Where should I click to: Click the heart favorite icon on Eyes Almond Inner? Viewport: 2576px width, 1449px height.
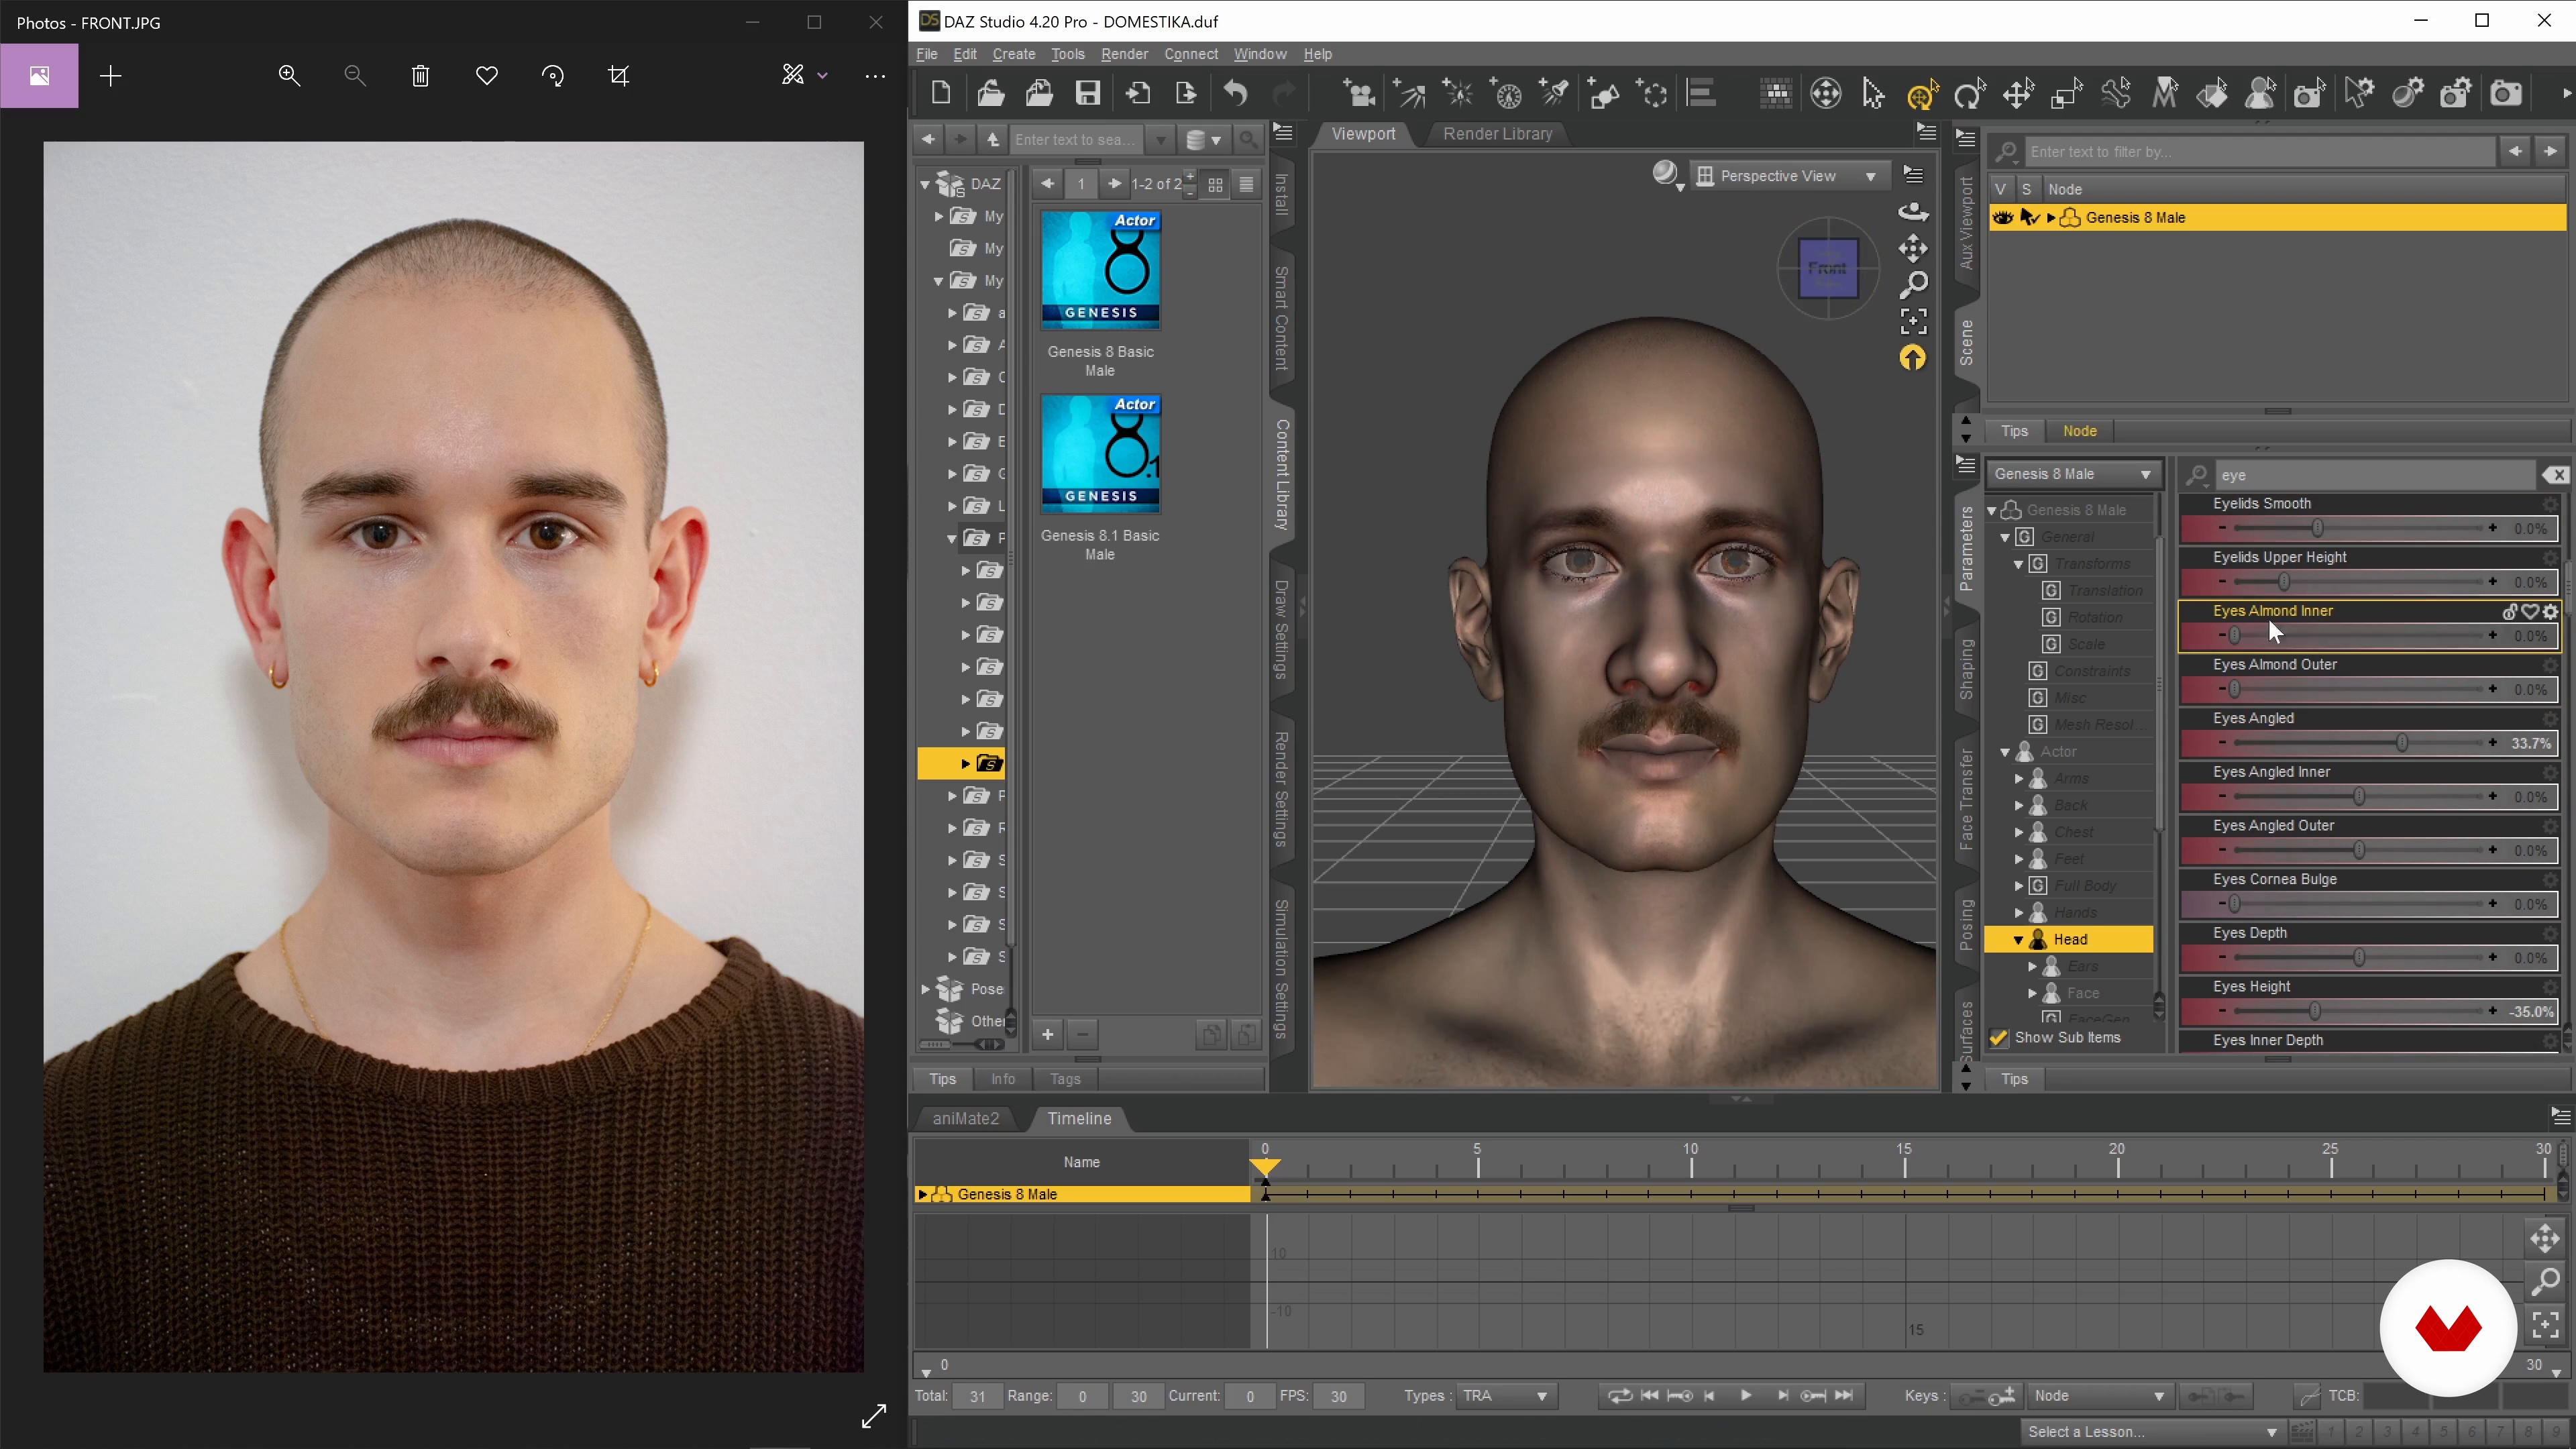pyautogui.click(x=2530, y=611)
